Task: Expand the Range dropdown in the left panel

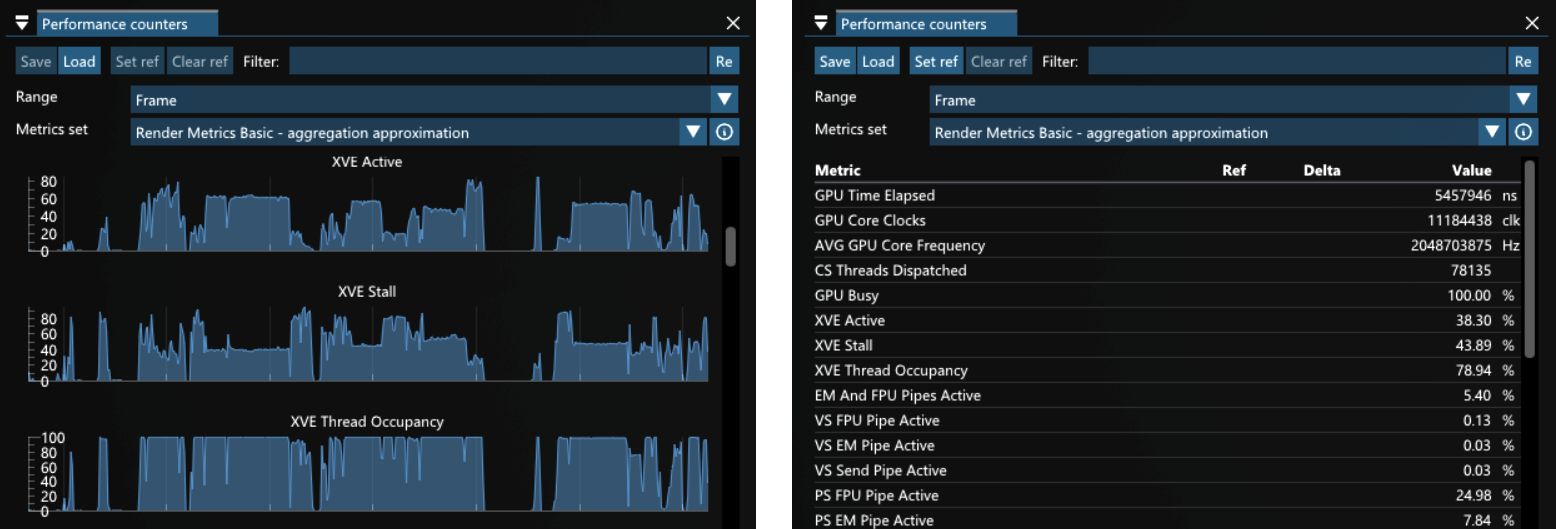Action: point(724,99)
